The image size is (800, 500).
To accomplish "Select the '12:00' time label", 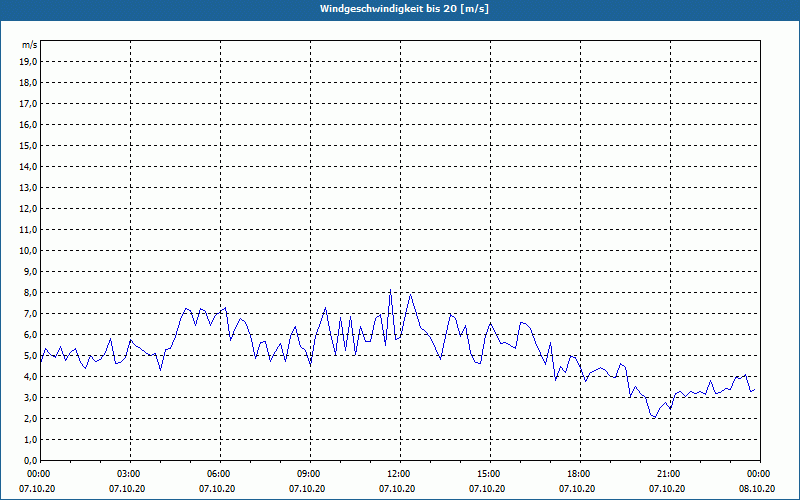I will (x=400, y=474).
